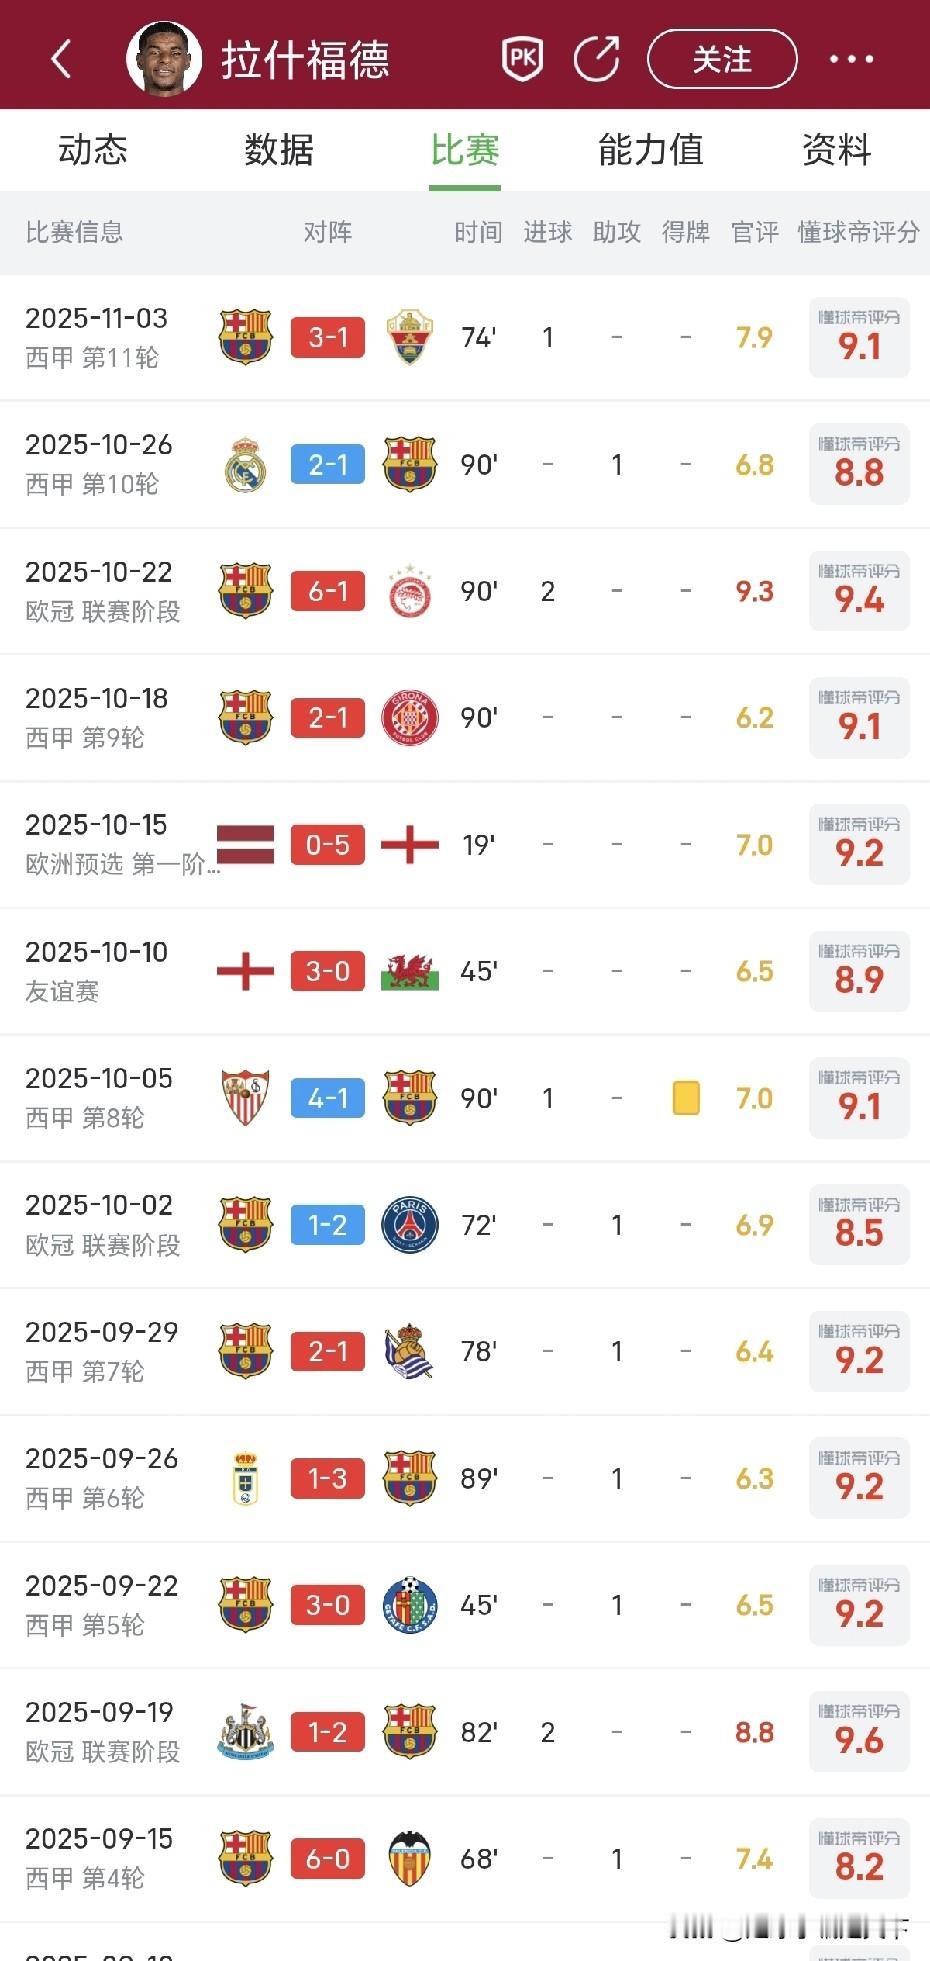Tap the Newcastle United crest

click(245, 1732)
